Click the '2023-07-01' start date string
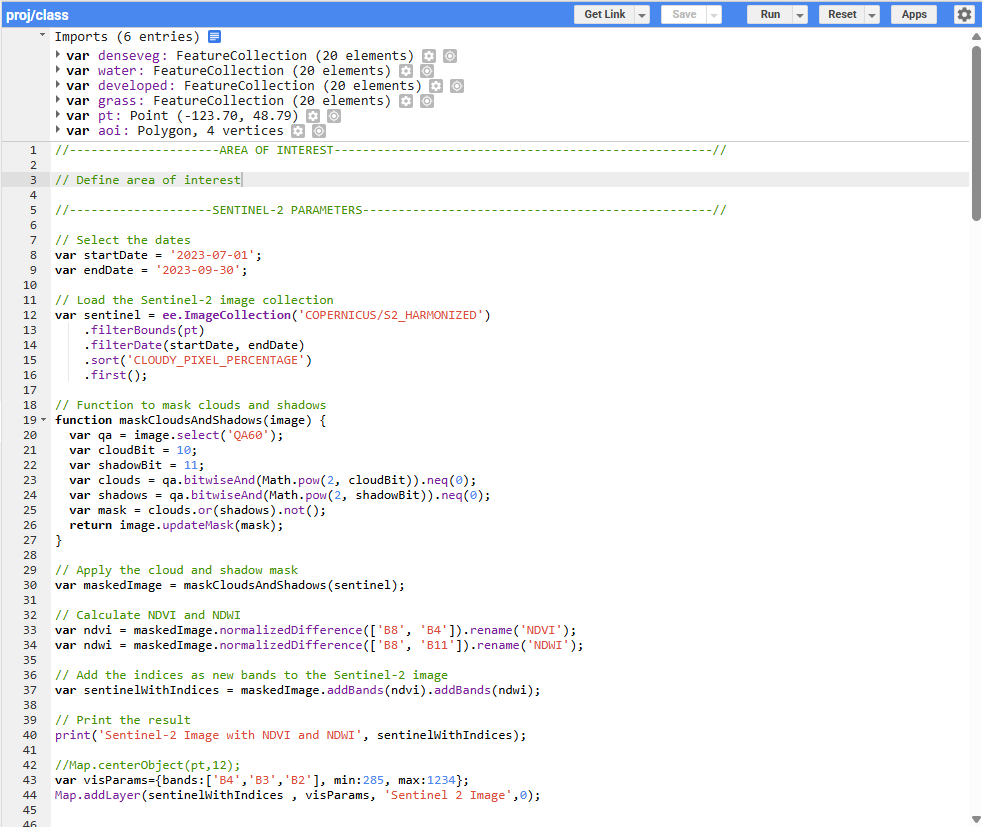 click(x=212, y=255)
